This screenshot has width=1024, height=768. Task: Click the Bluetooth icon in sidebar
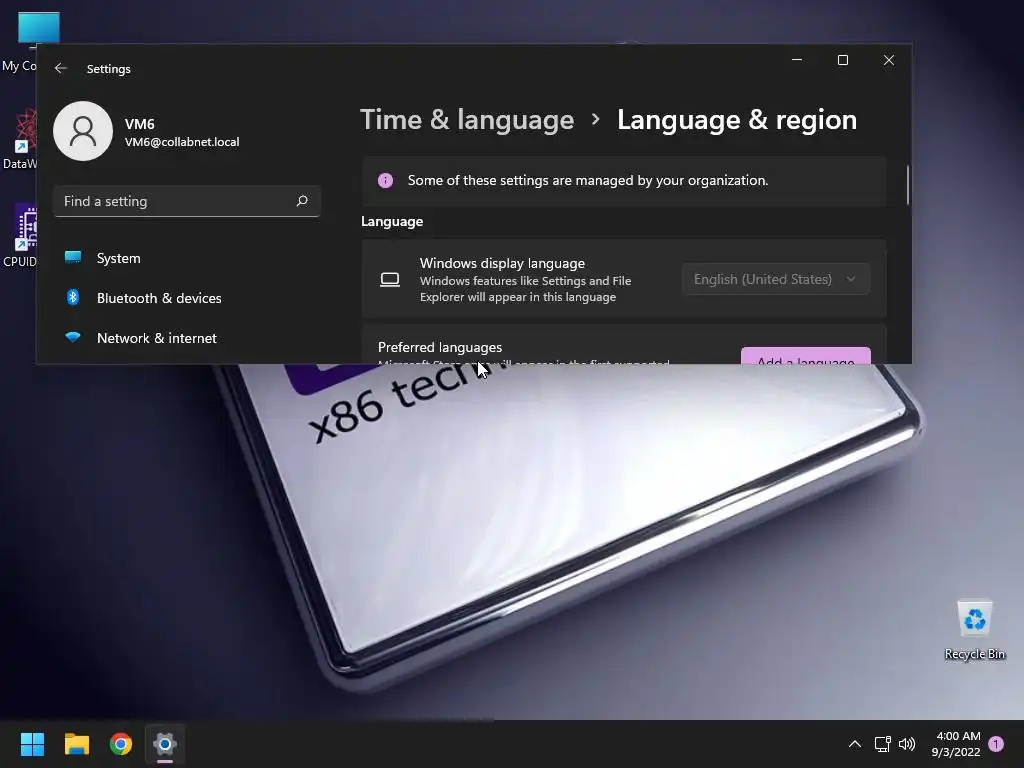pos(73,297)
